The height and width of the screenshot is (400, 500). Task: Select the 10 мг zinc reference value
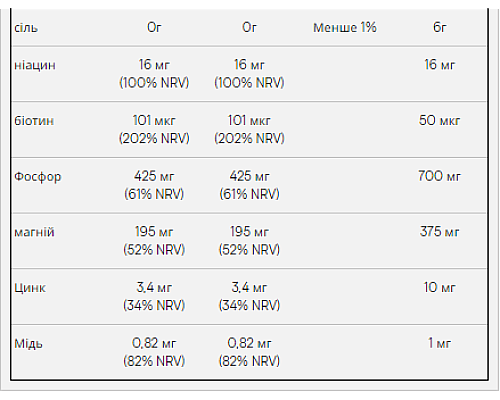click(x=440, y=287)
